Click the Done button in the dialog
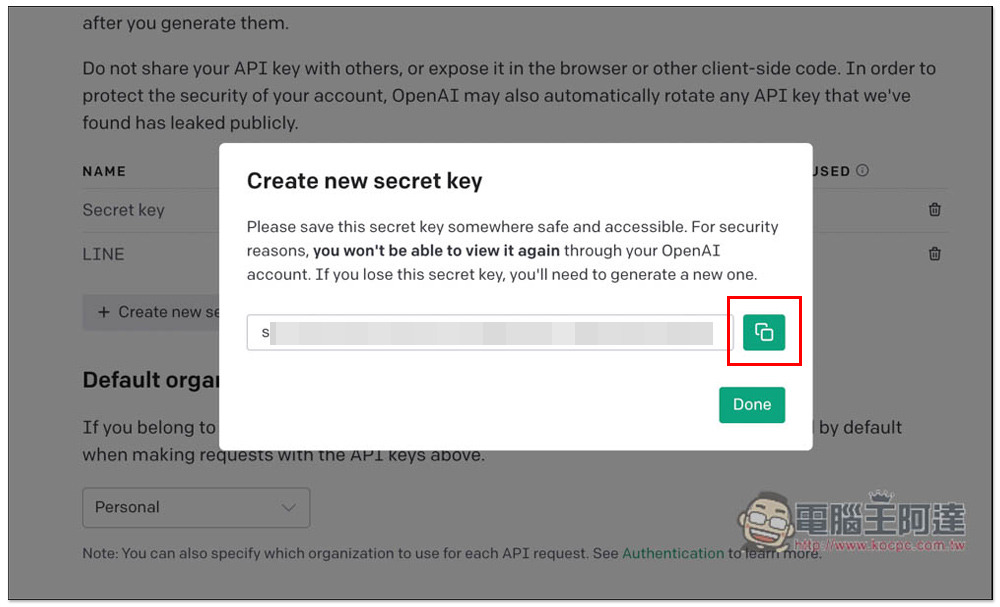Image resolution: width=1000 pixels, height=607 pixels. (751, 405)
